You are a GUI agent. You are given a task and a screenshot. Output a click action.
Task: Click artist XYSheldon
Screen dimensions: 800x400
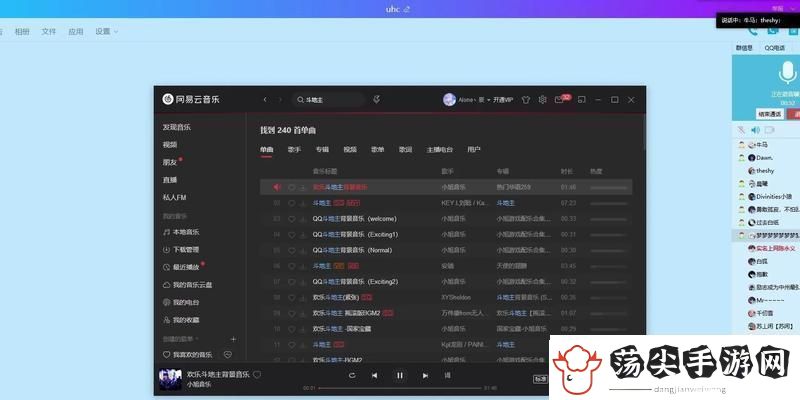coord(456,297)
